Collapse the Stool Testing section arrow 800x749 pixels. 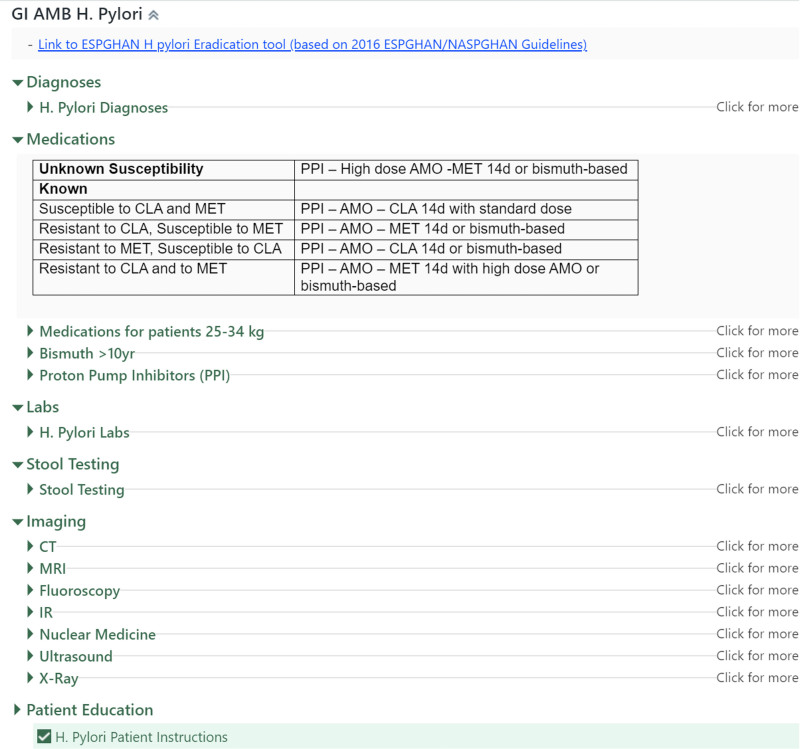click(18, 464)
